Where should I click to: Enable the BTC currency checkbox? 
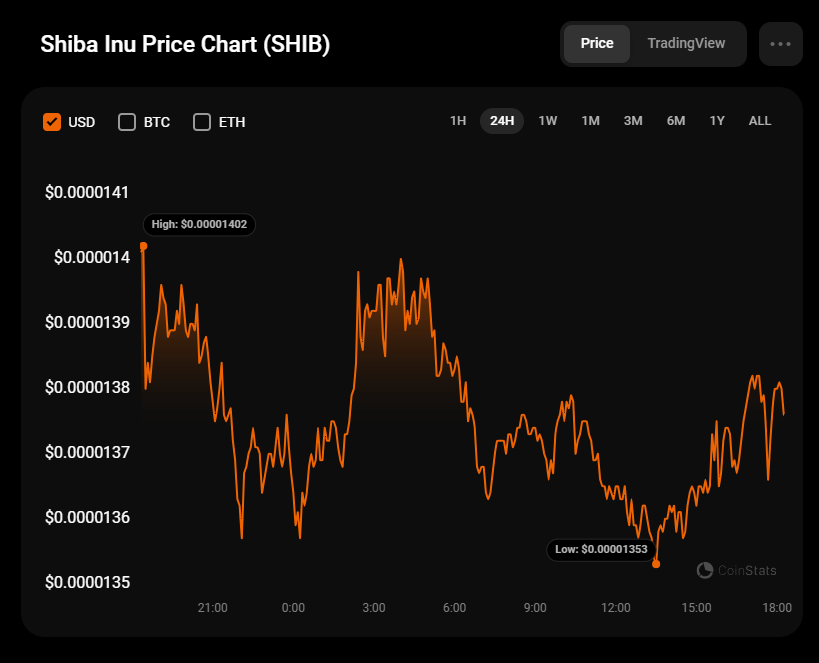coord(127,122)
